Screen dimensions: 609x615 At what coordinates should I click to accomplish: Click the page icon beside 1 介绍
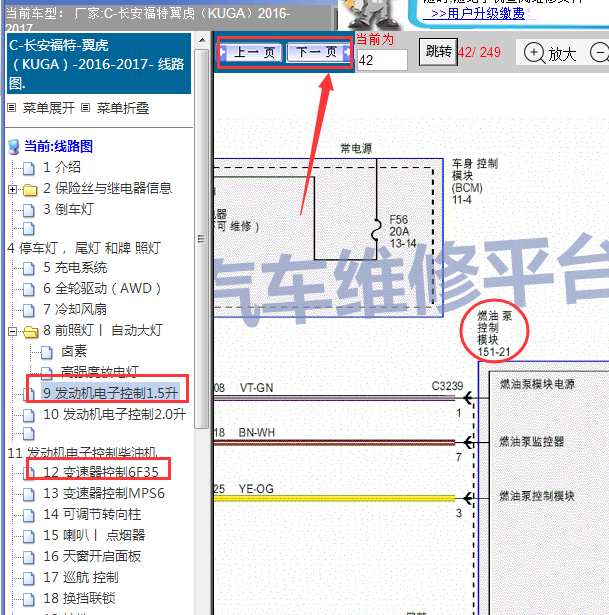(x=29, y=168)
